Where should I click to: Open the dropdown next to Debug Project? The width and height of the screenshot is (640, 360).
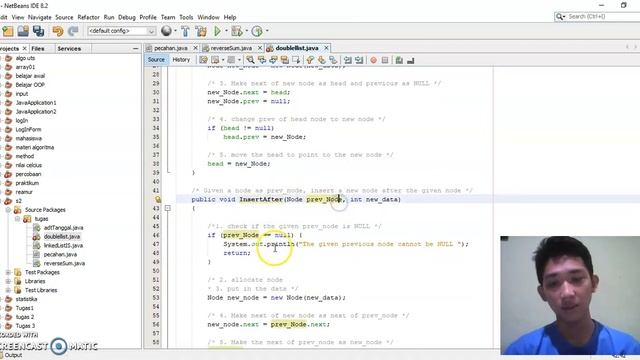pos(246,31)
